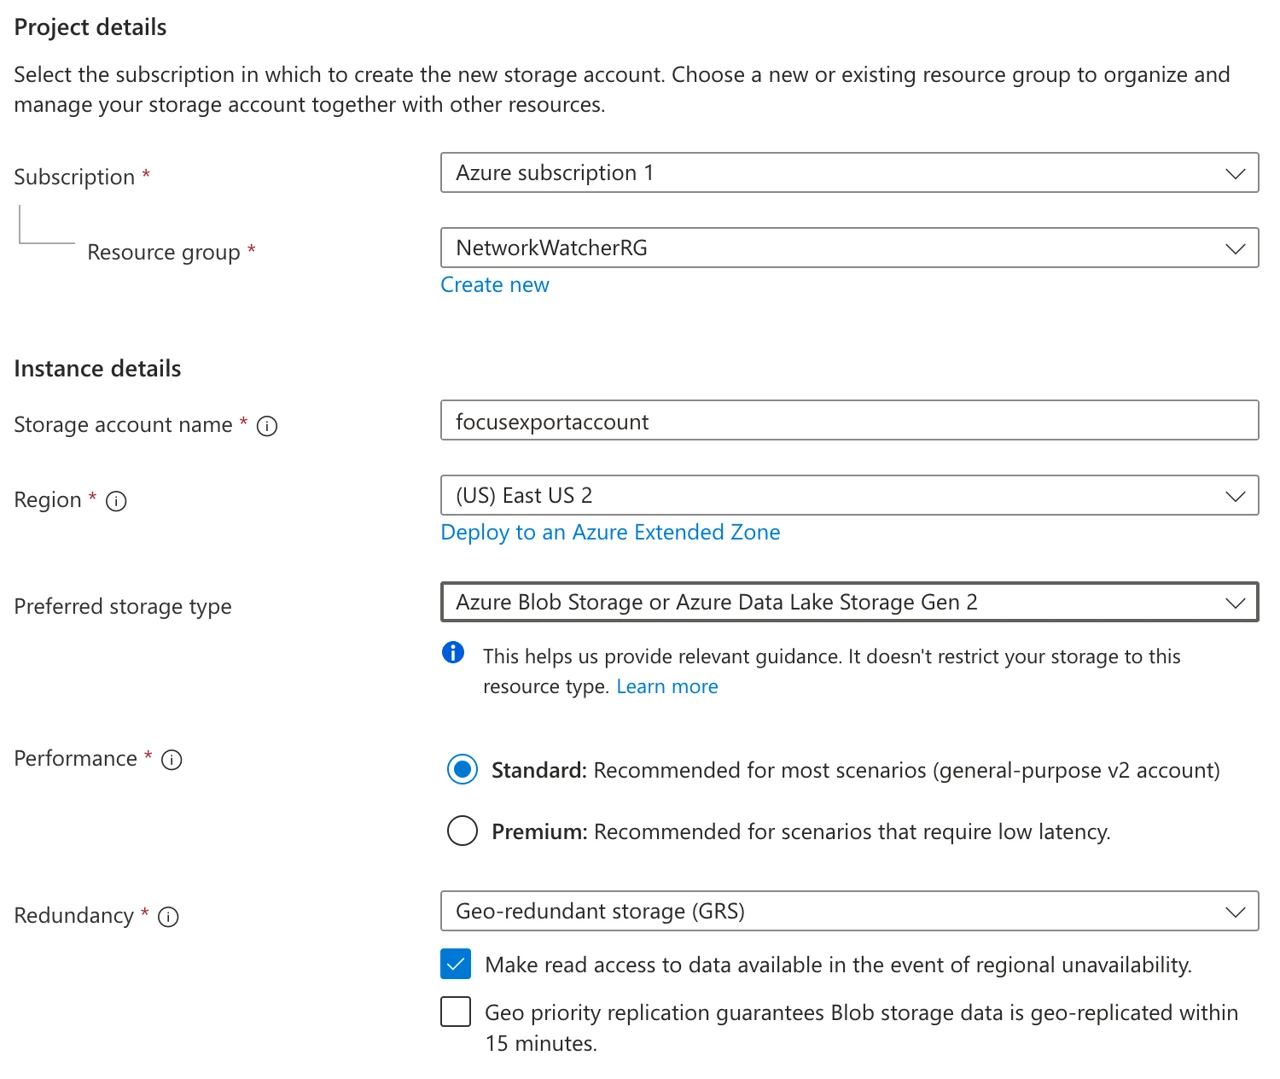Click the Storage account name text field
Viewport: 1280px width, 1079px height.
[x=849, y=421]
